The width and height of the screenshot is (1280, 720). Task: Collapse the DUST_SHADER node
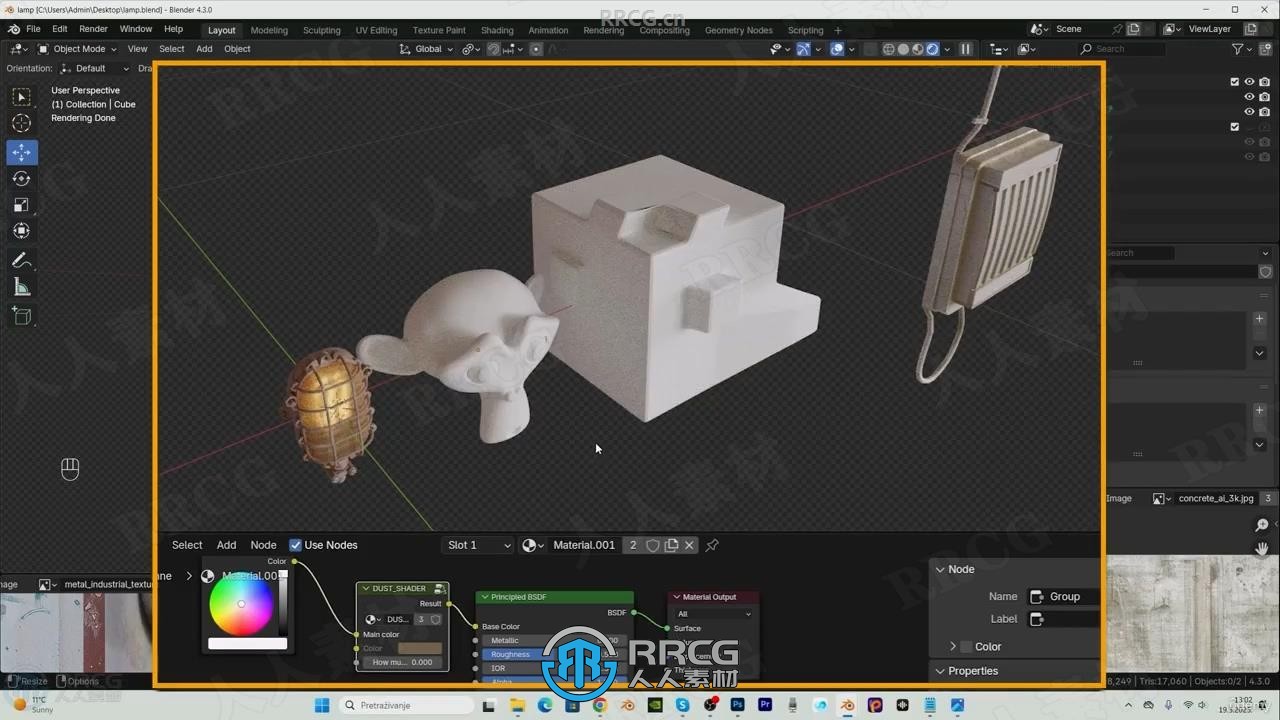pyautogui.click(x=366, y=589)
